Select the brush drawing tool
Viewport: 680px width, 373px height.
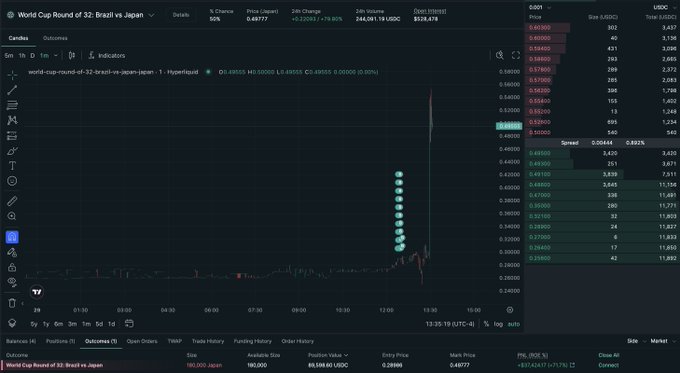click(12, 151)
